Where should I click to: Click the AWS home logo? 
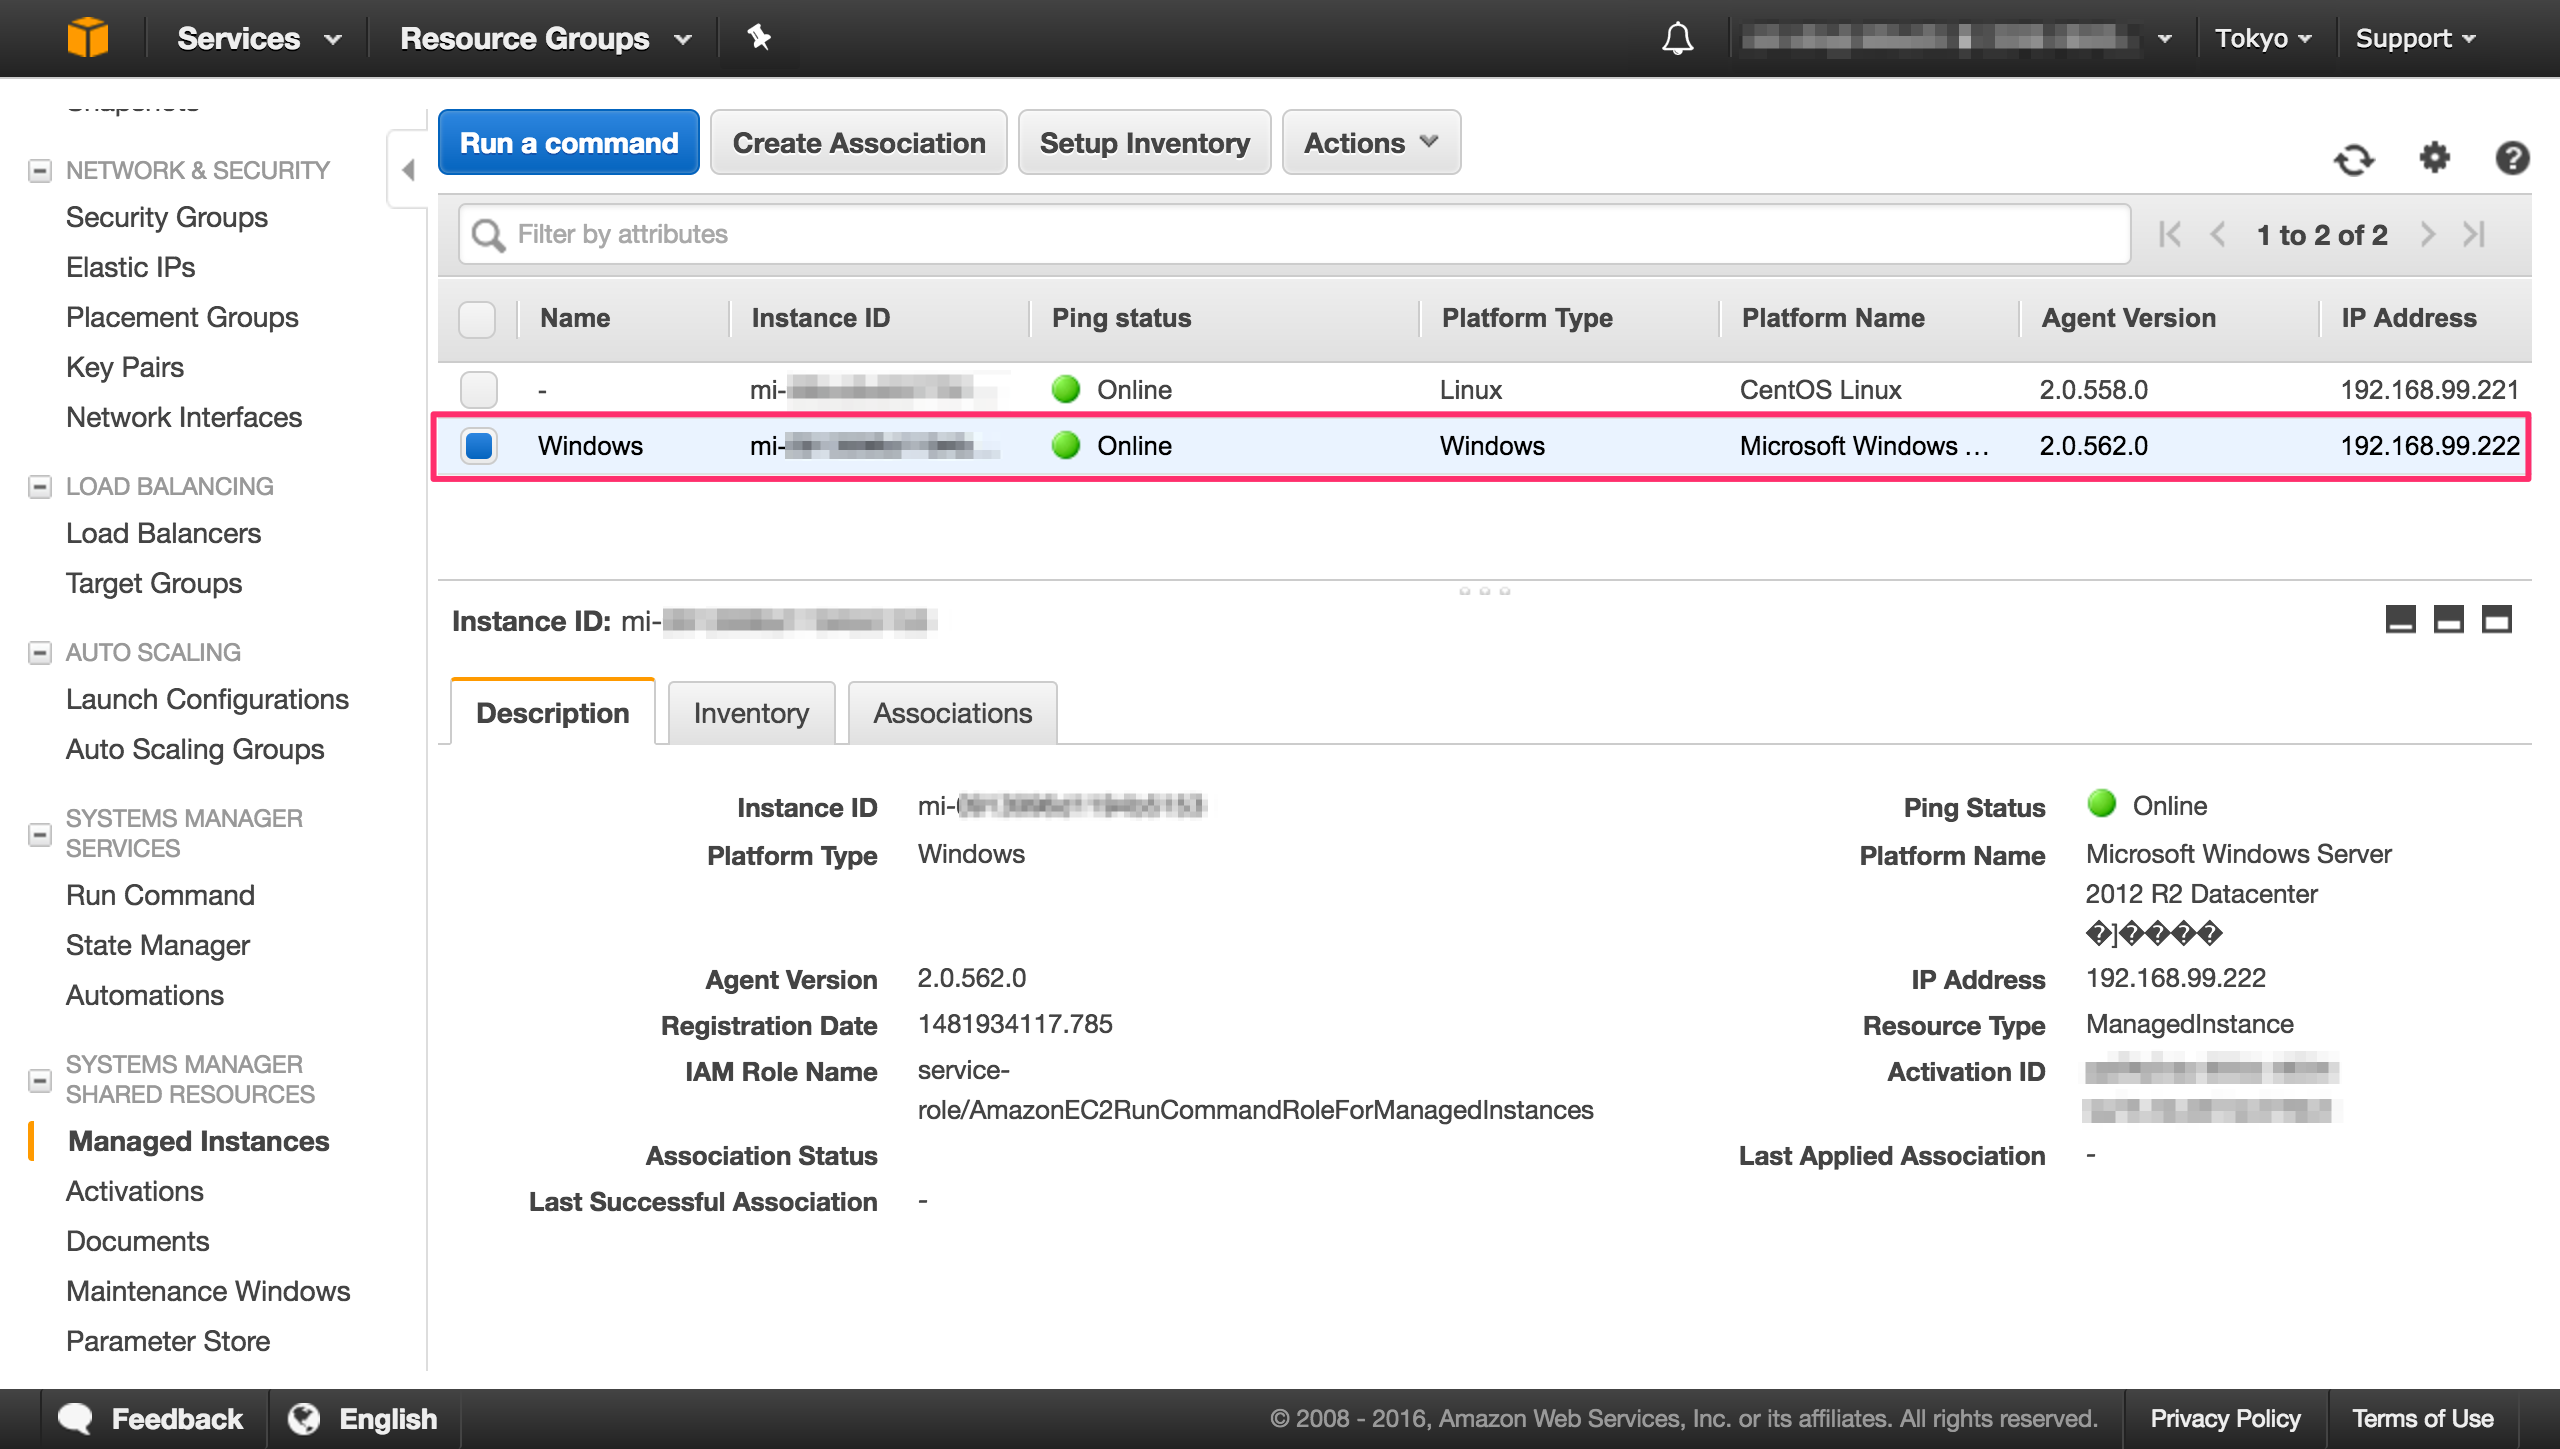click(x=88, y=38)
